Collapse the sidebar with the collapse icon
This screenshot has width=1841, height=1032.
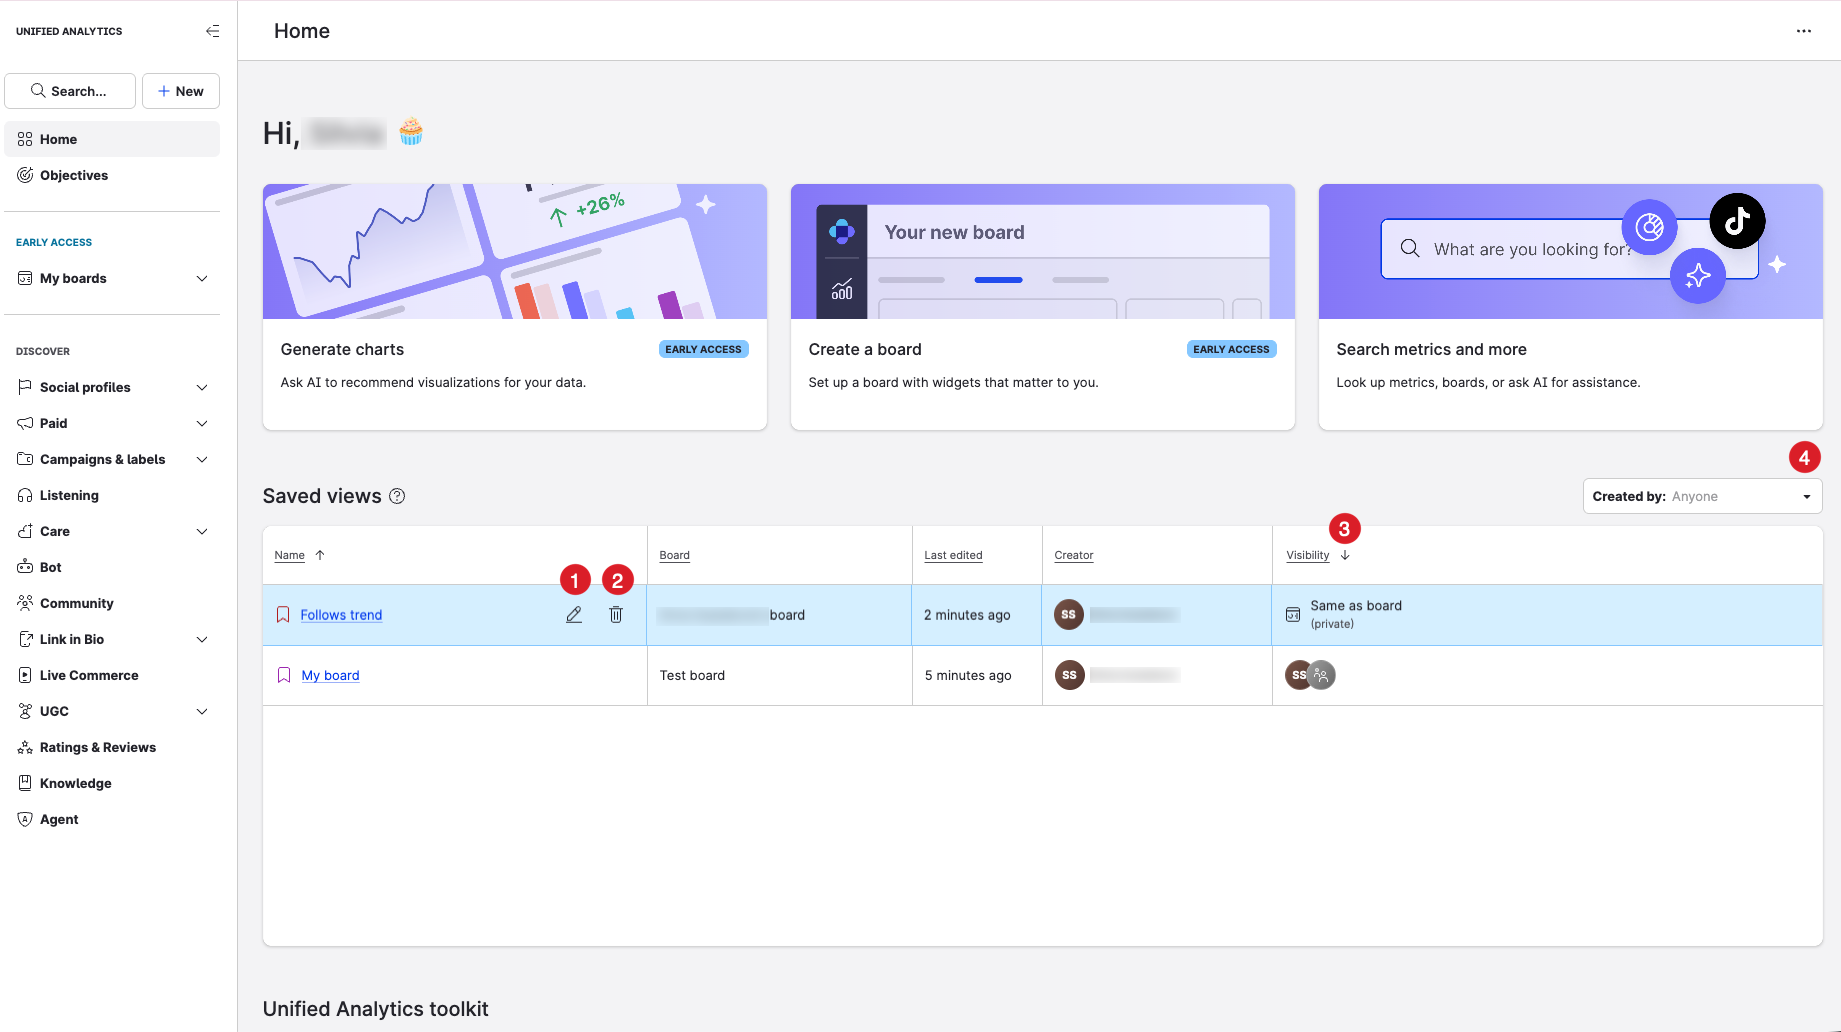pyautogui.click(x=212, y=31)
